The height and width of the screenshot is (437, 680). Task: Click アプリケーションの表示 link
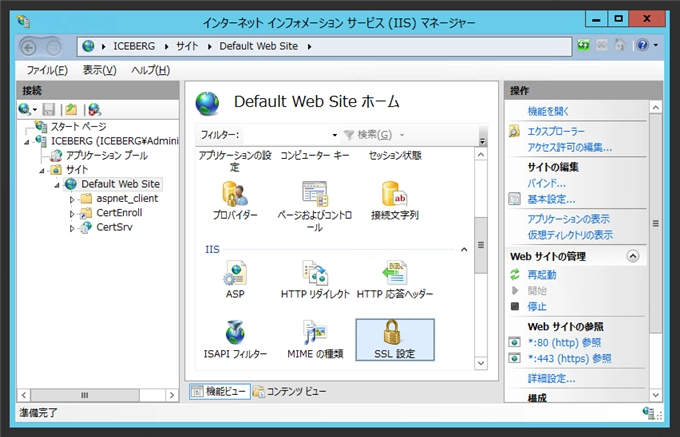point(569,219)
